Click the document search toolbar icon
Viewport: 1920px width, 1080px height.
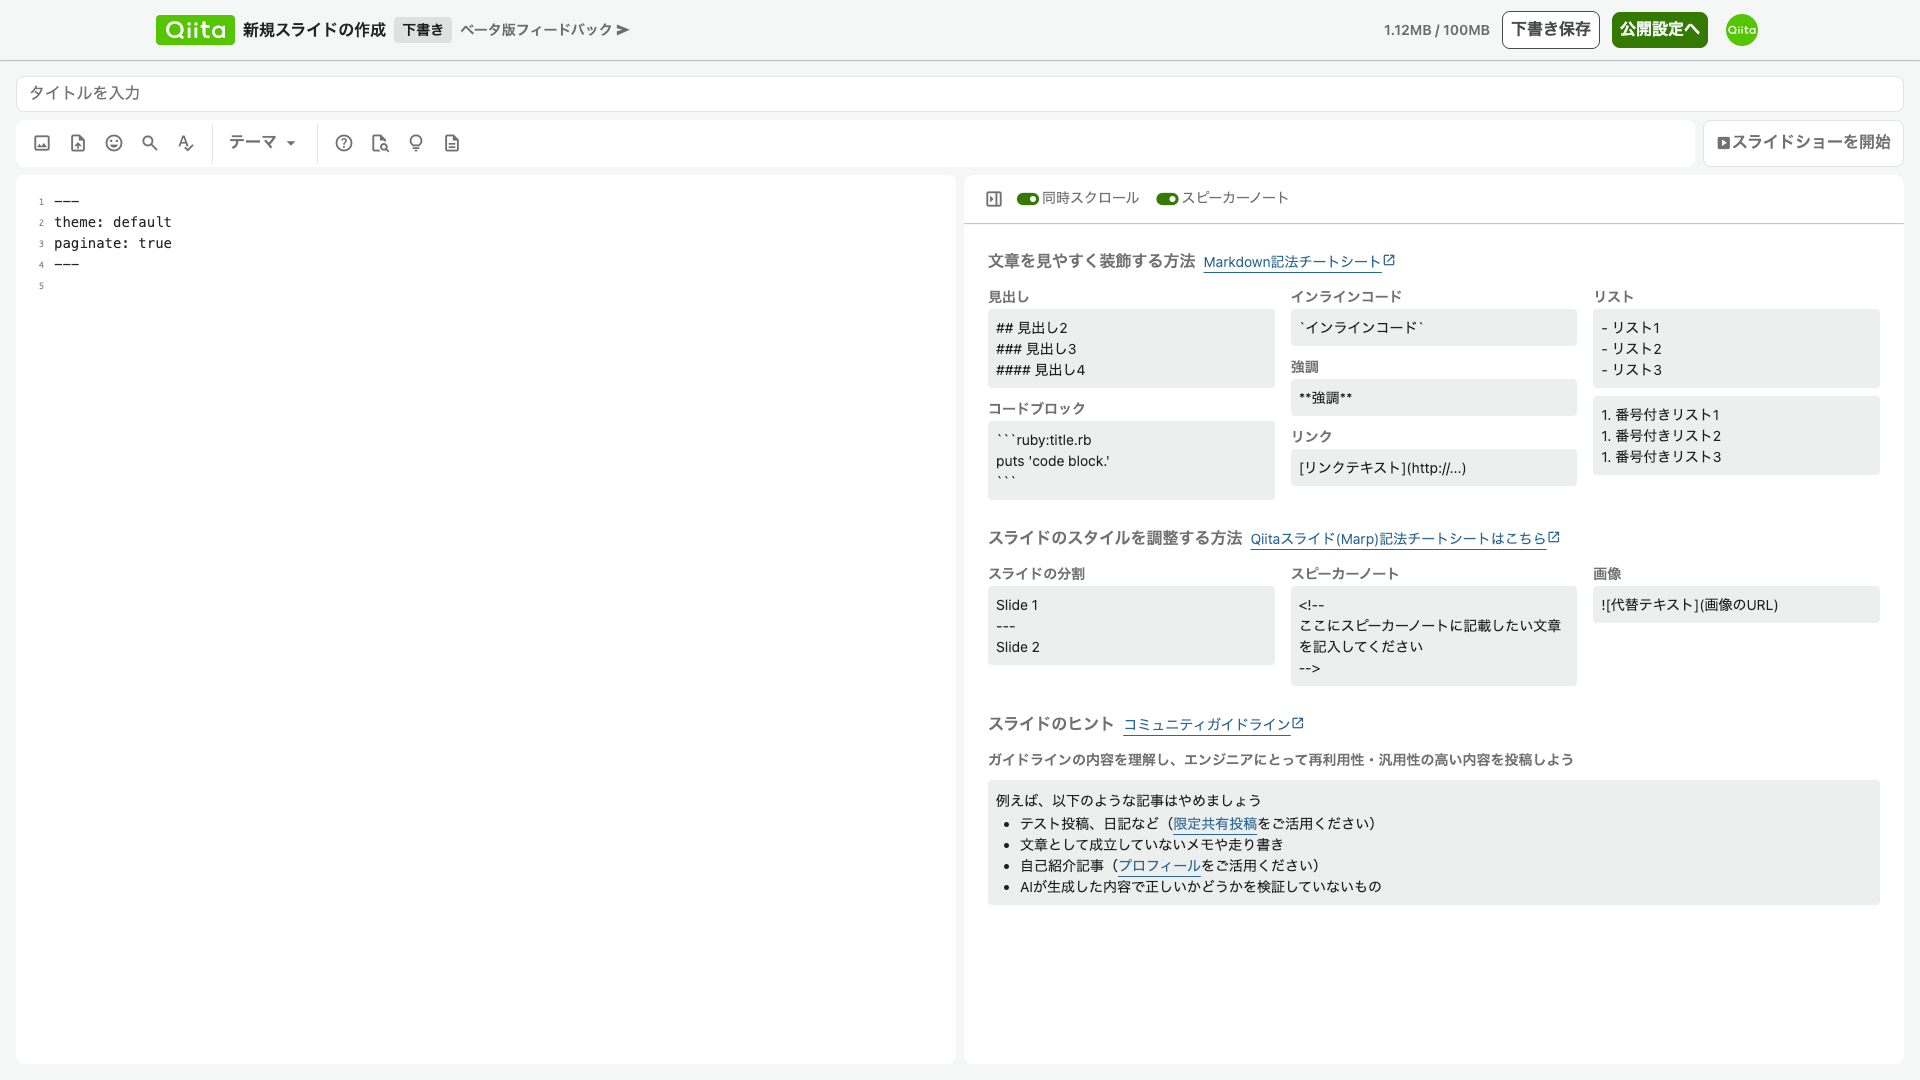tap(380, 143)
